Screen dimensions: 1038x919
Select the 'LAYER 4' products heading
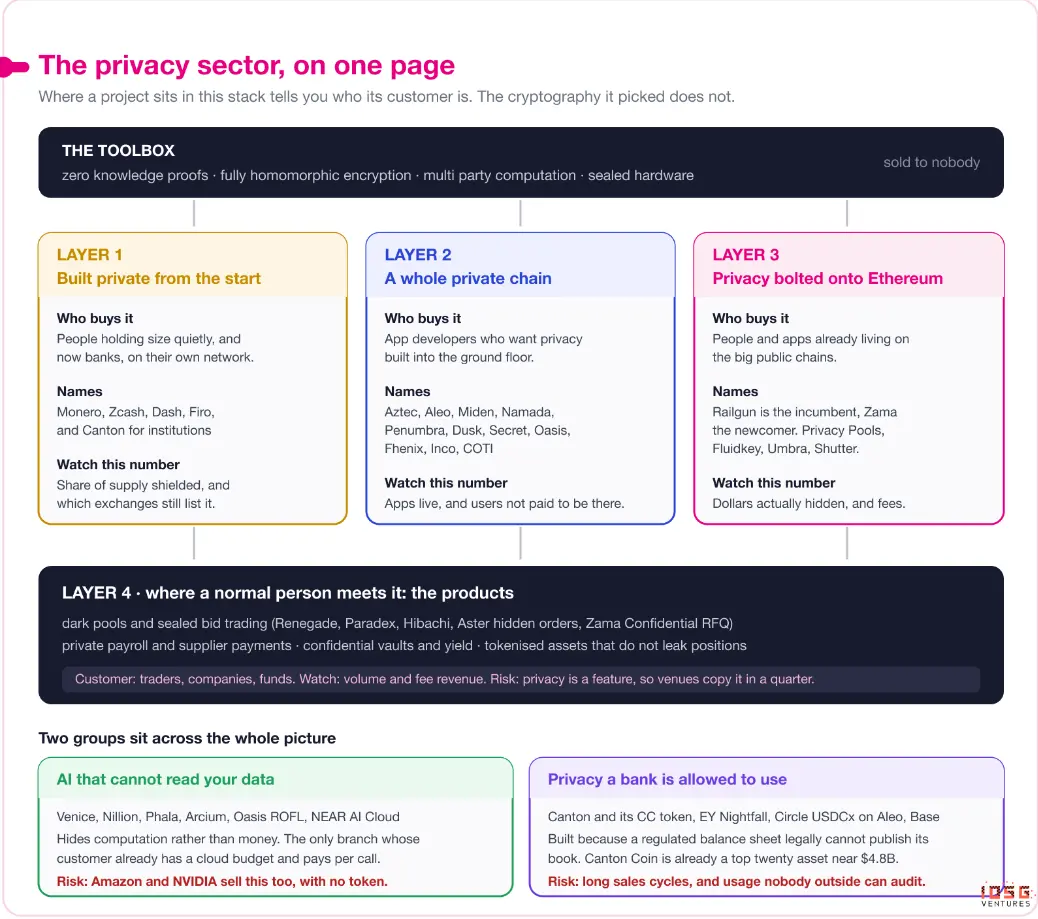click(x=288, y=593)
